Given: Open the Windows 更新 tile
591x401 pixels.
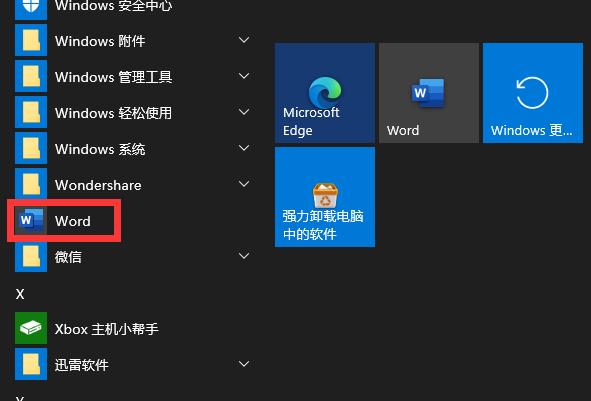Looking at the screenshot, I should (x=533, y=93).
